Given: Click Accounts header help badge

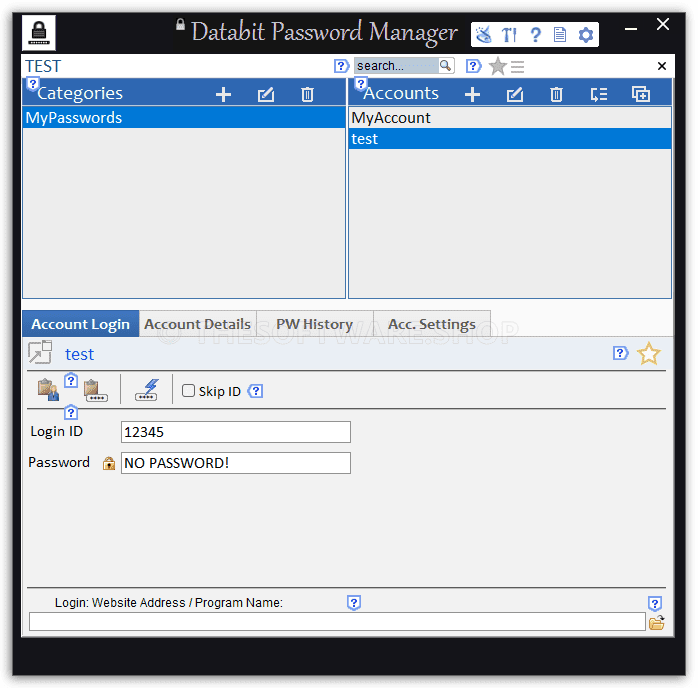Looking at the screenshot, I should [361, 83].
